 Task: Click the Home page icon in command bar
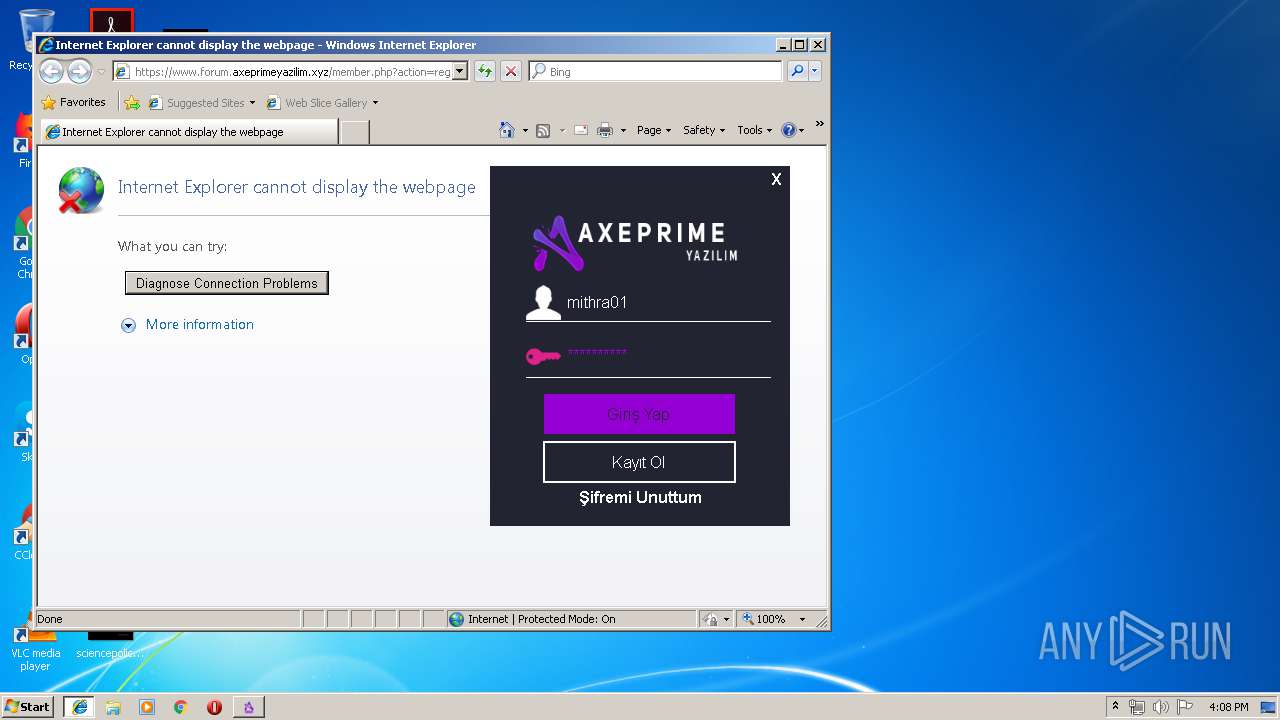coord(507,130)
